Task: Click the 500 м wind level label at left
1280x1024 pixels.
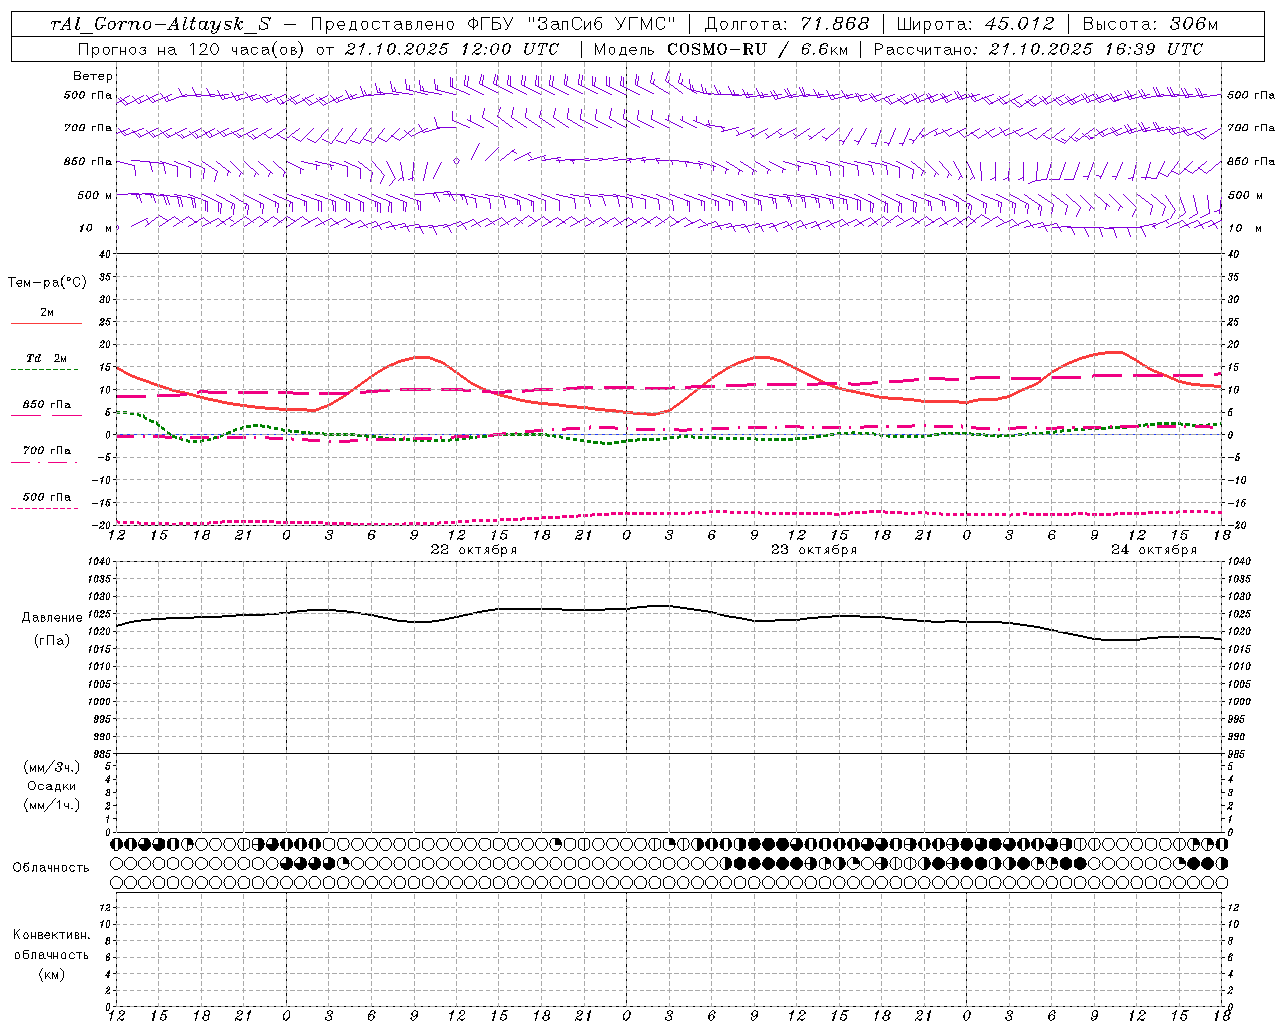Action: 95,195
